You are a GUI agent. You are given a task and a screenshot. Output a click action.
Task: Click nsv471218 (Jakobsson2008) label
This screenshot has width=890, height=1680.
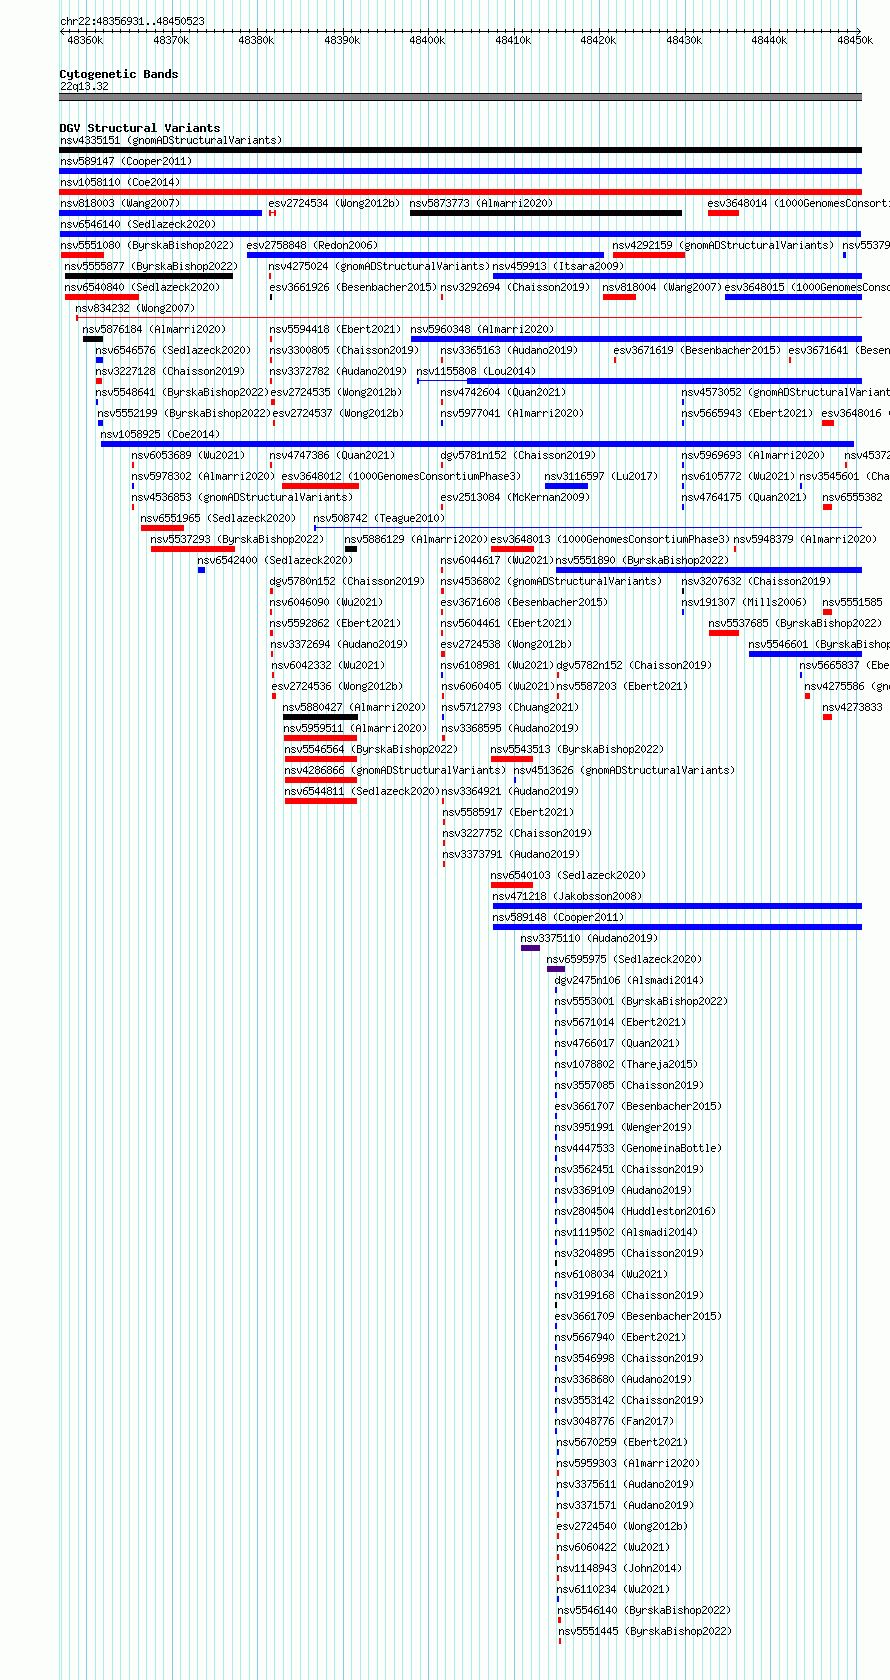click(567, 896)
